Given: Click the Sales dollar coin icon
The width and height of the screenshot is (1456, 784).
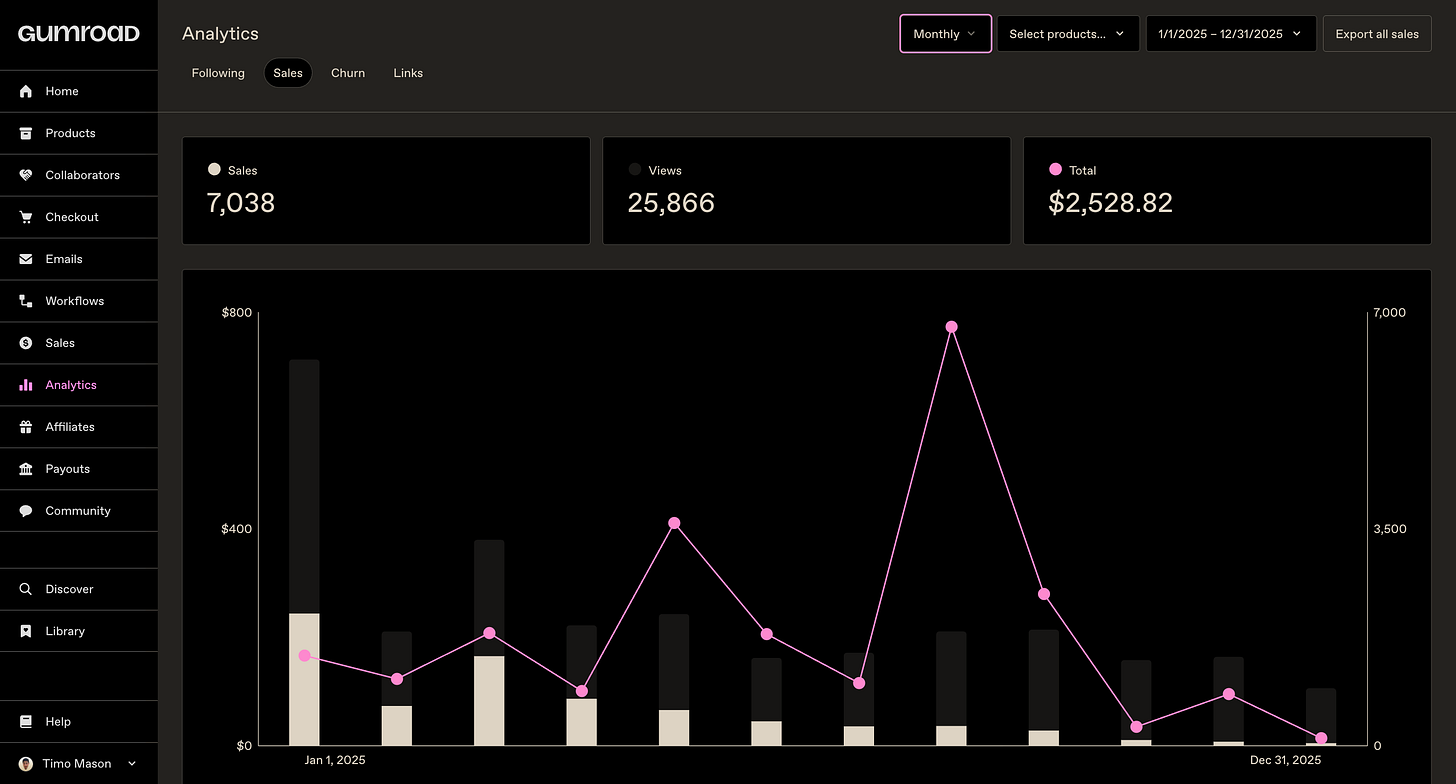Looking at the screenshot, I should pyautogui.click(x=26, y=343).
